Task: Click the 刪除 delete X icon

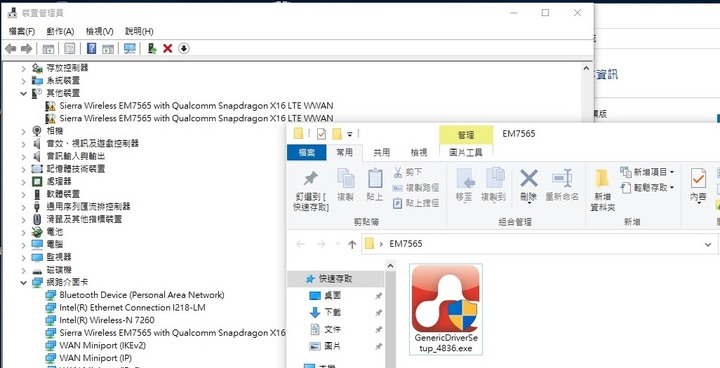Action: 529,178
